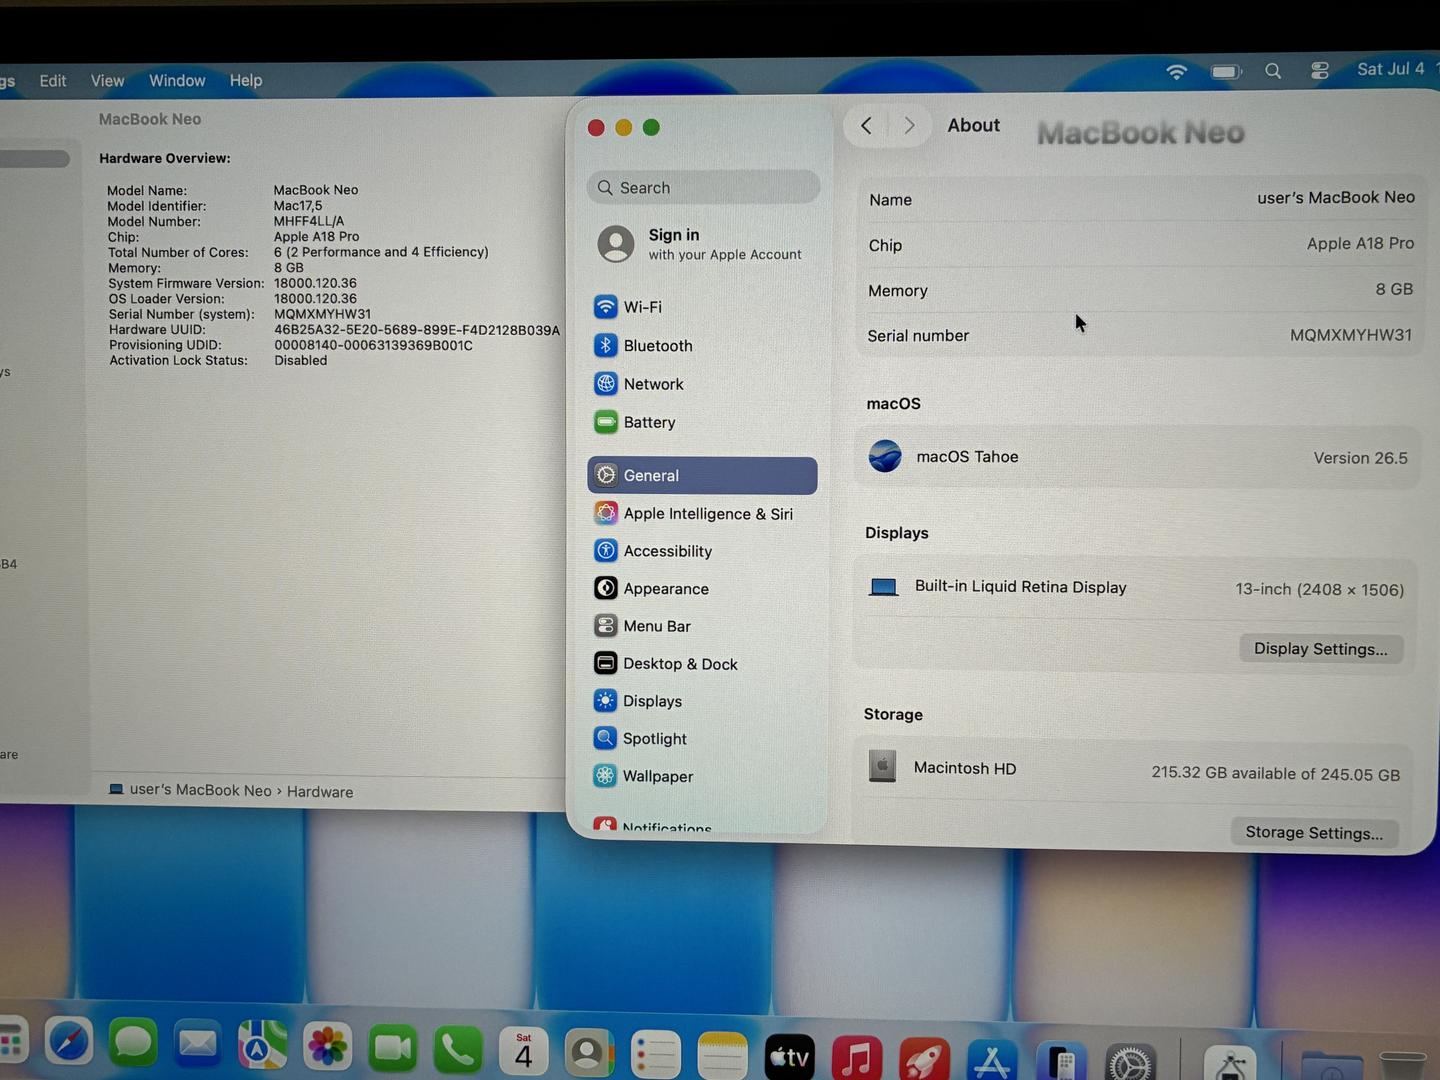Click "6 (2 Performance and 4 Efficiency)" cores value
The image size is (1440, 1080).
click(x=381, y=252)
